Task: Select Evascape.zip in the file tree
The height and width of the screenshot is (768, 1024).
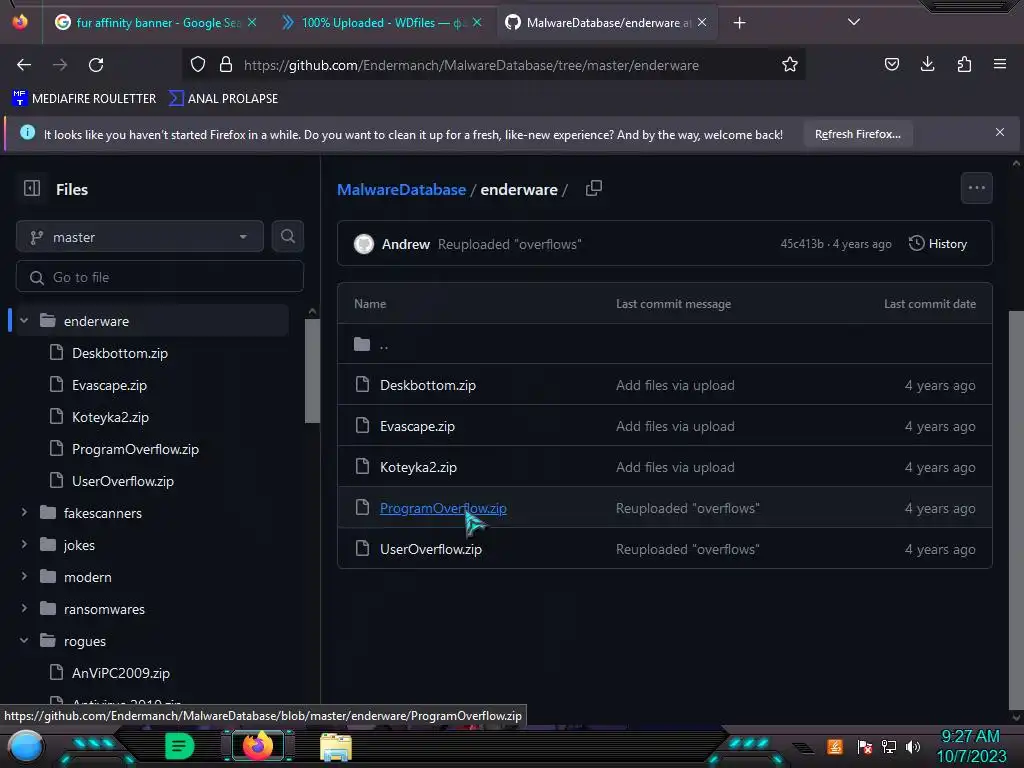Action: click(x=109, y=385)
